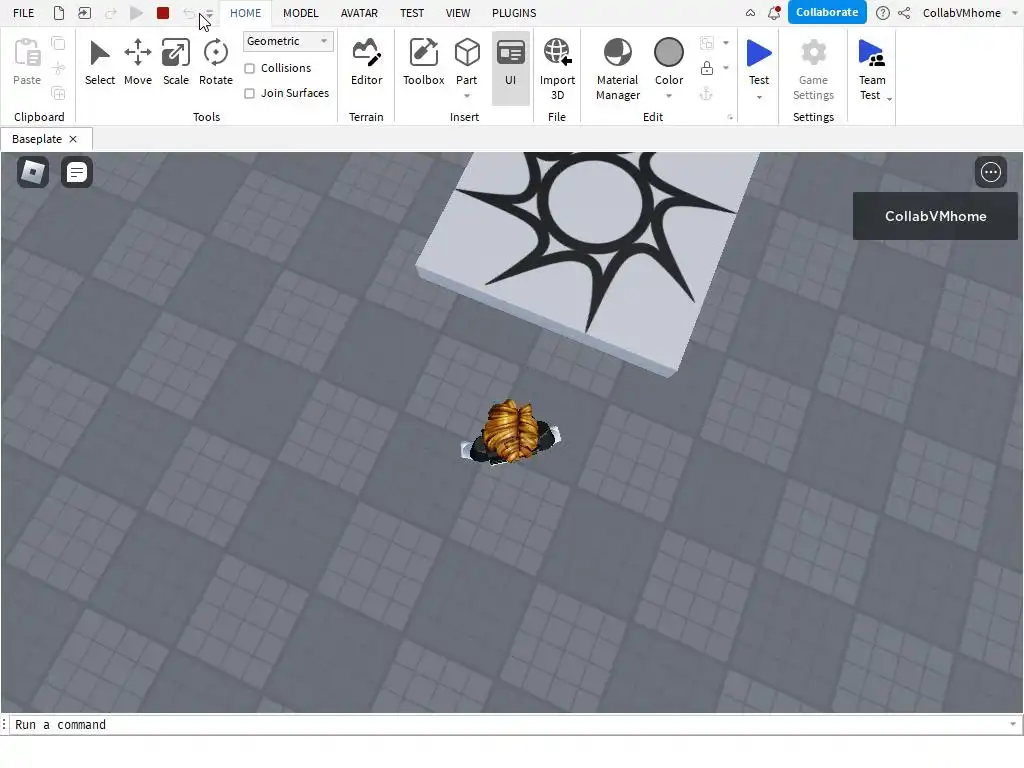
Task: Switch to the MODEL ribbon tab
Action: click(300, 13)
